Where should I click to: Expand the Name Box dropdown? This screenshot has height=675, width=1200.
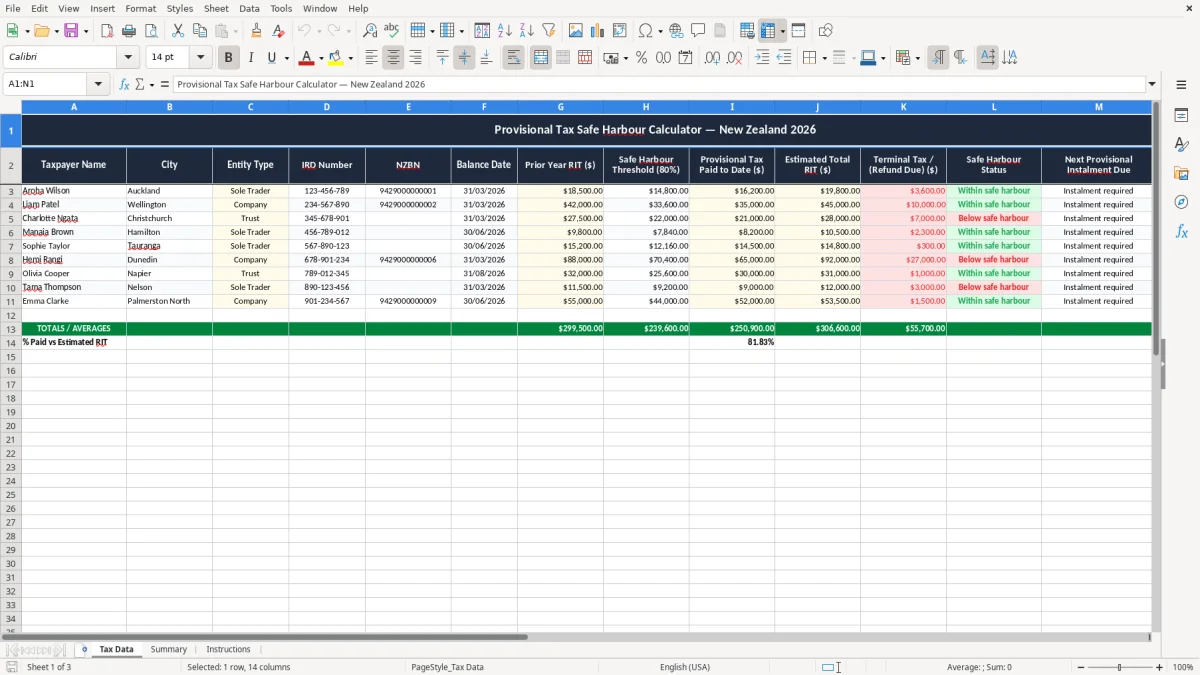tap(98, 84)
